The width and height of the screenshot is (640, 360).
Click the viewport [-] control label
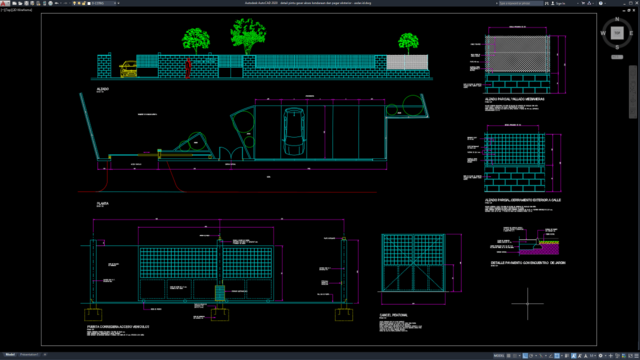tap(2, 10)
